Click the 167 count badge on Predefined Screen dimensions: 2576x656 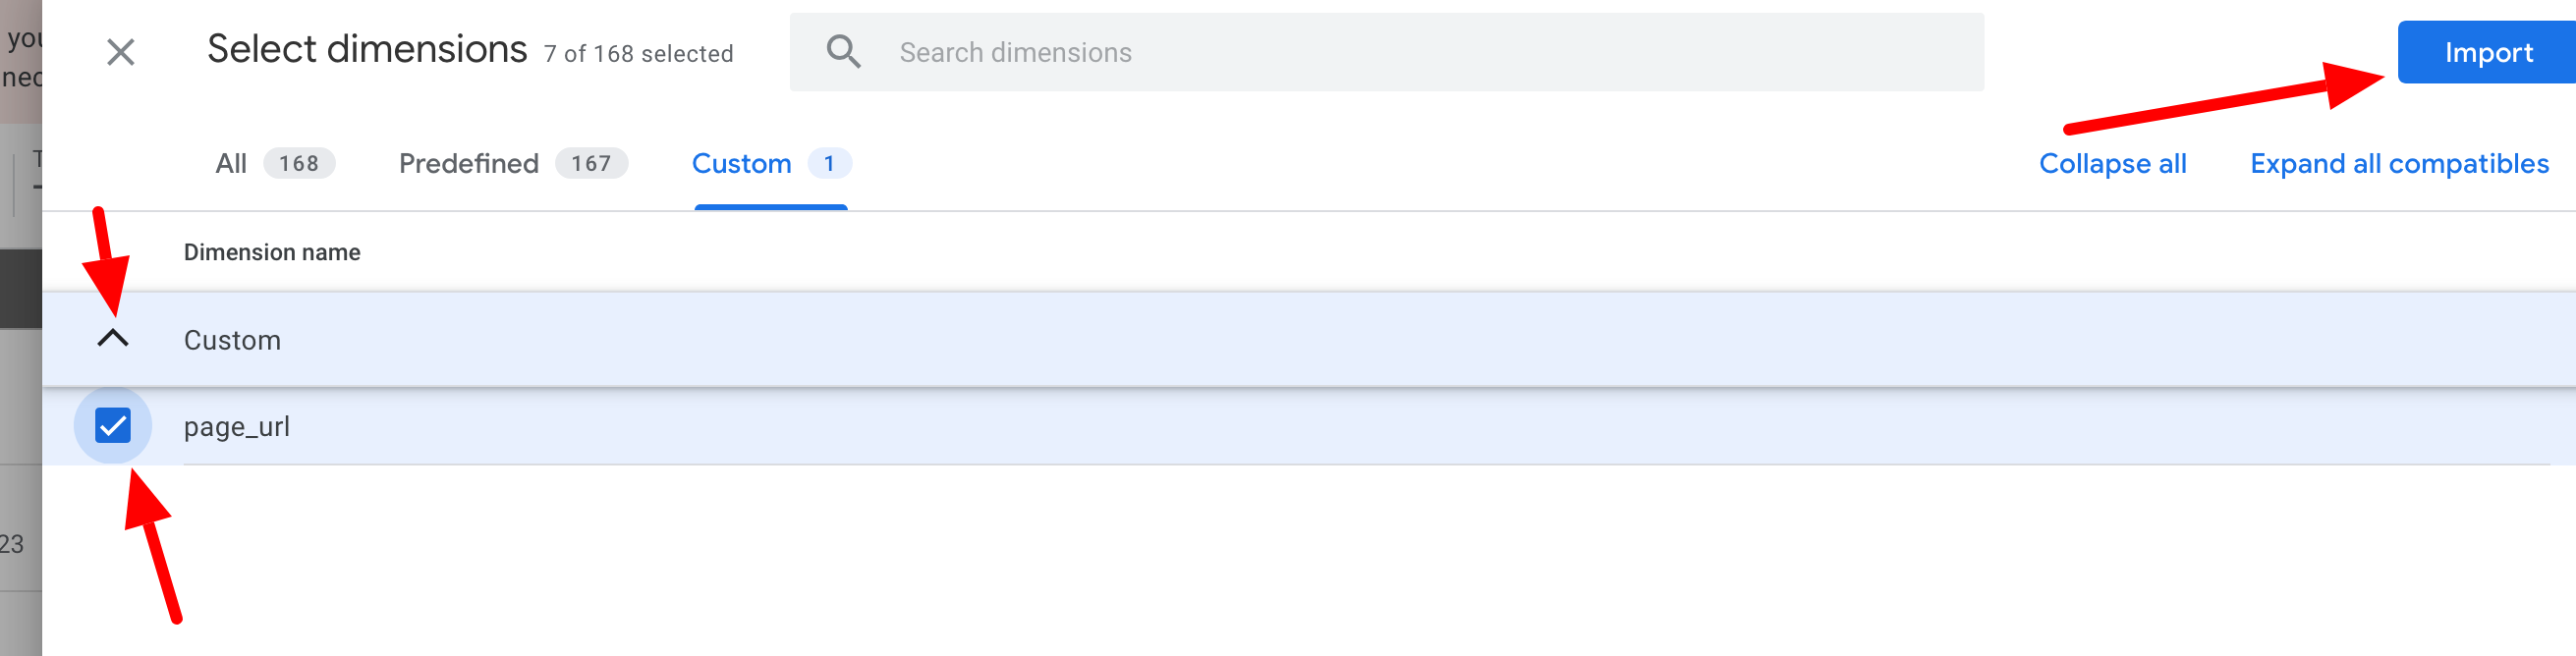[591, 163]
